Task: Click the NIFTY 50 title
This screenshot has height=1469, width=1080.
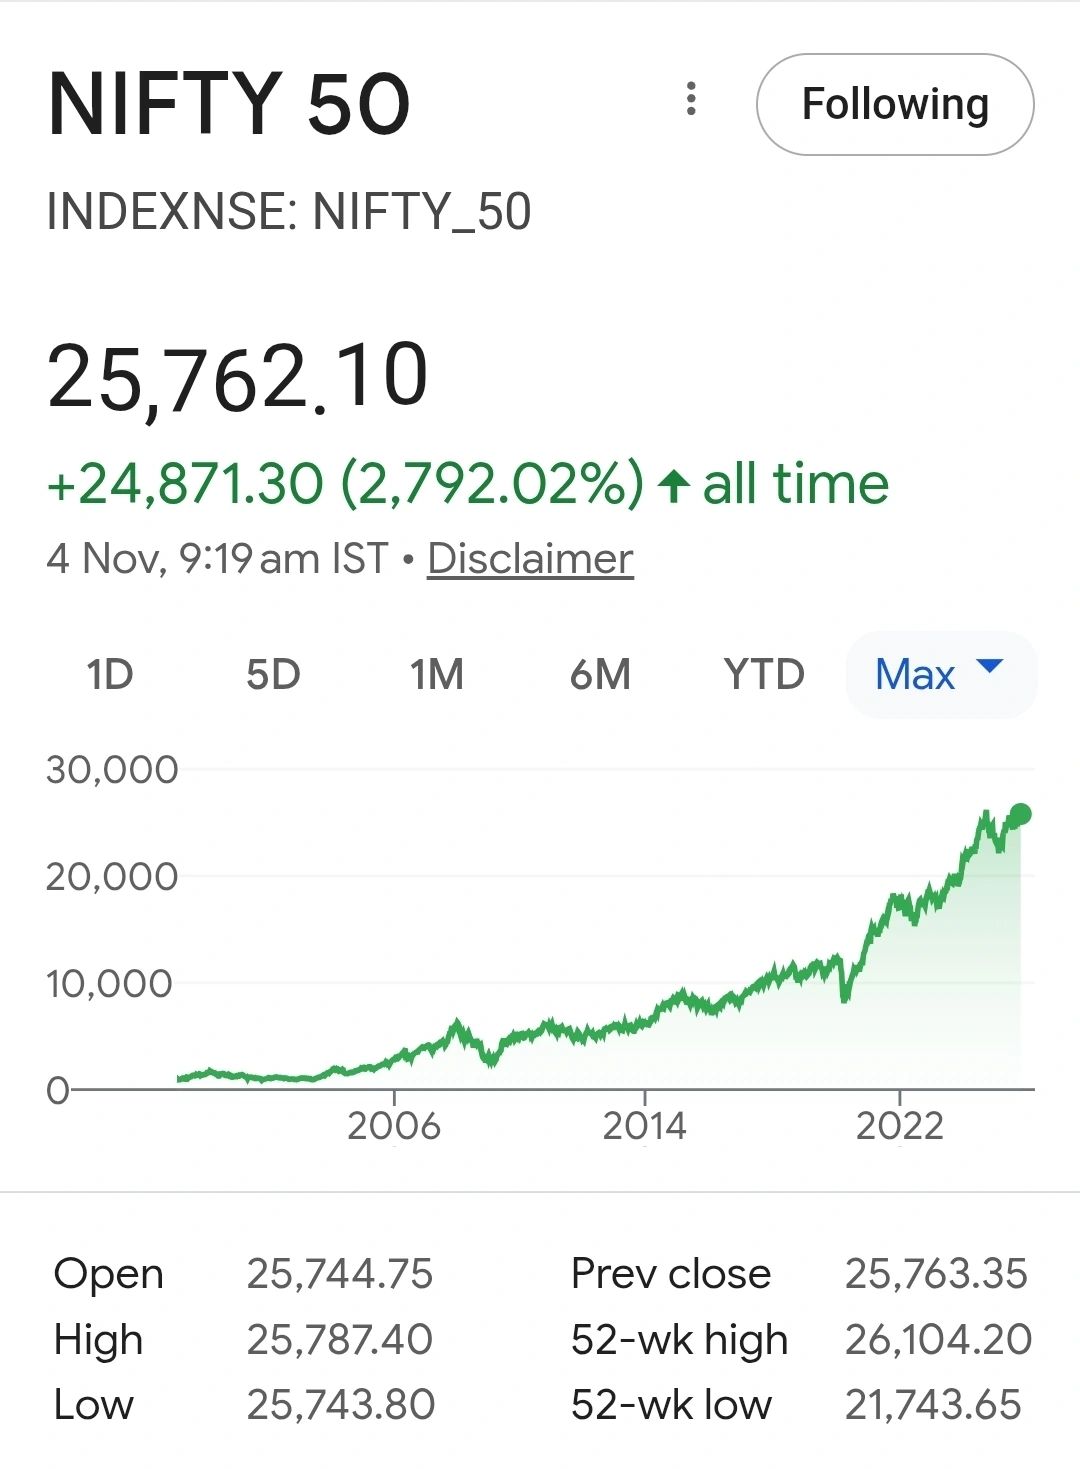Action: [229, 104]
